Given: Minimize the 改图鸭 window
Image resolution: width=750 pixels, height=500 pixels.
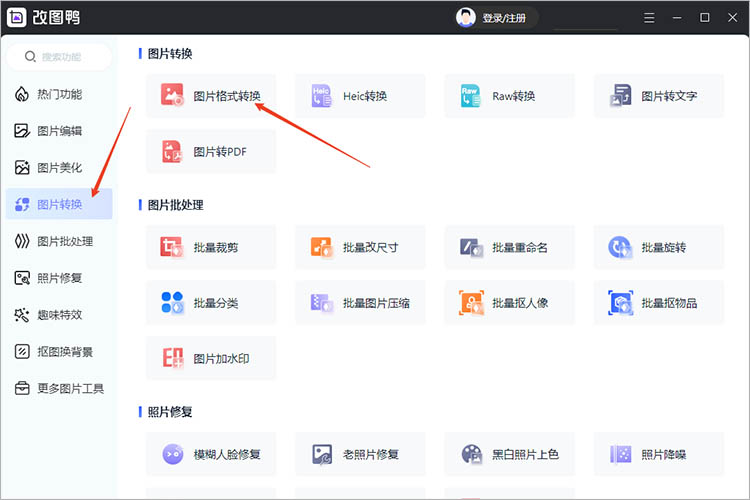Looking at the screenshot, I should click(x=677, y=18).
